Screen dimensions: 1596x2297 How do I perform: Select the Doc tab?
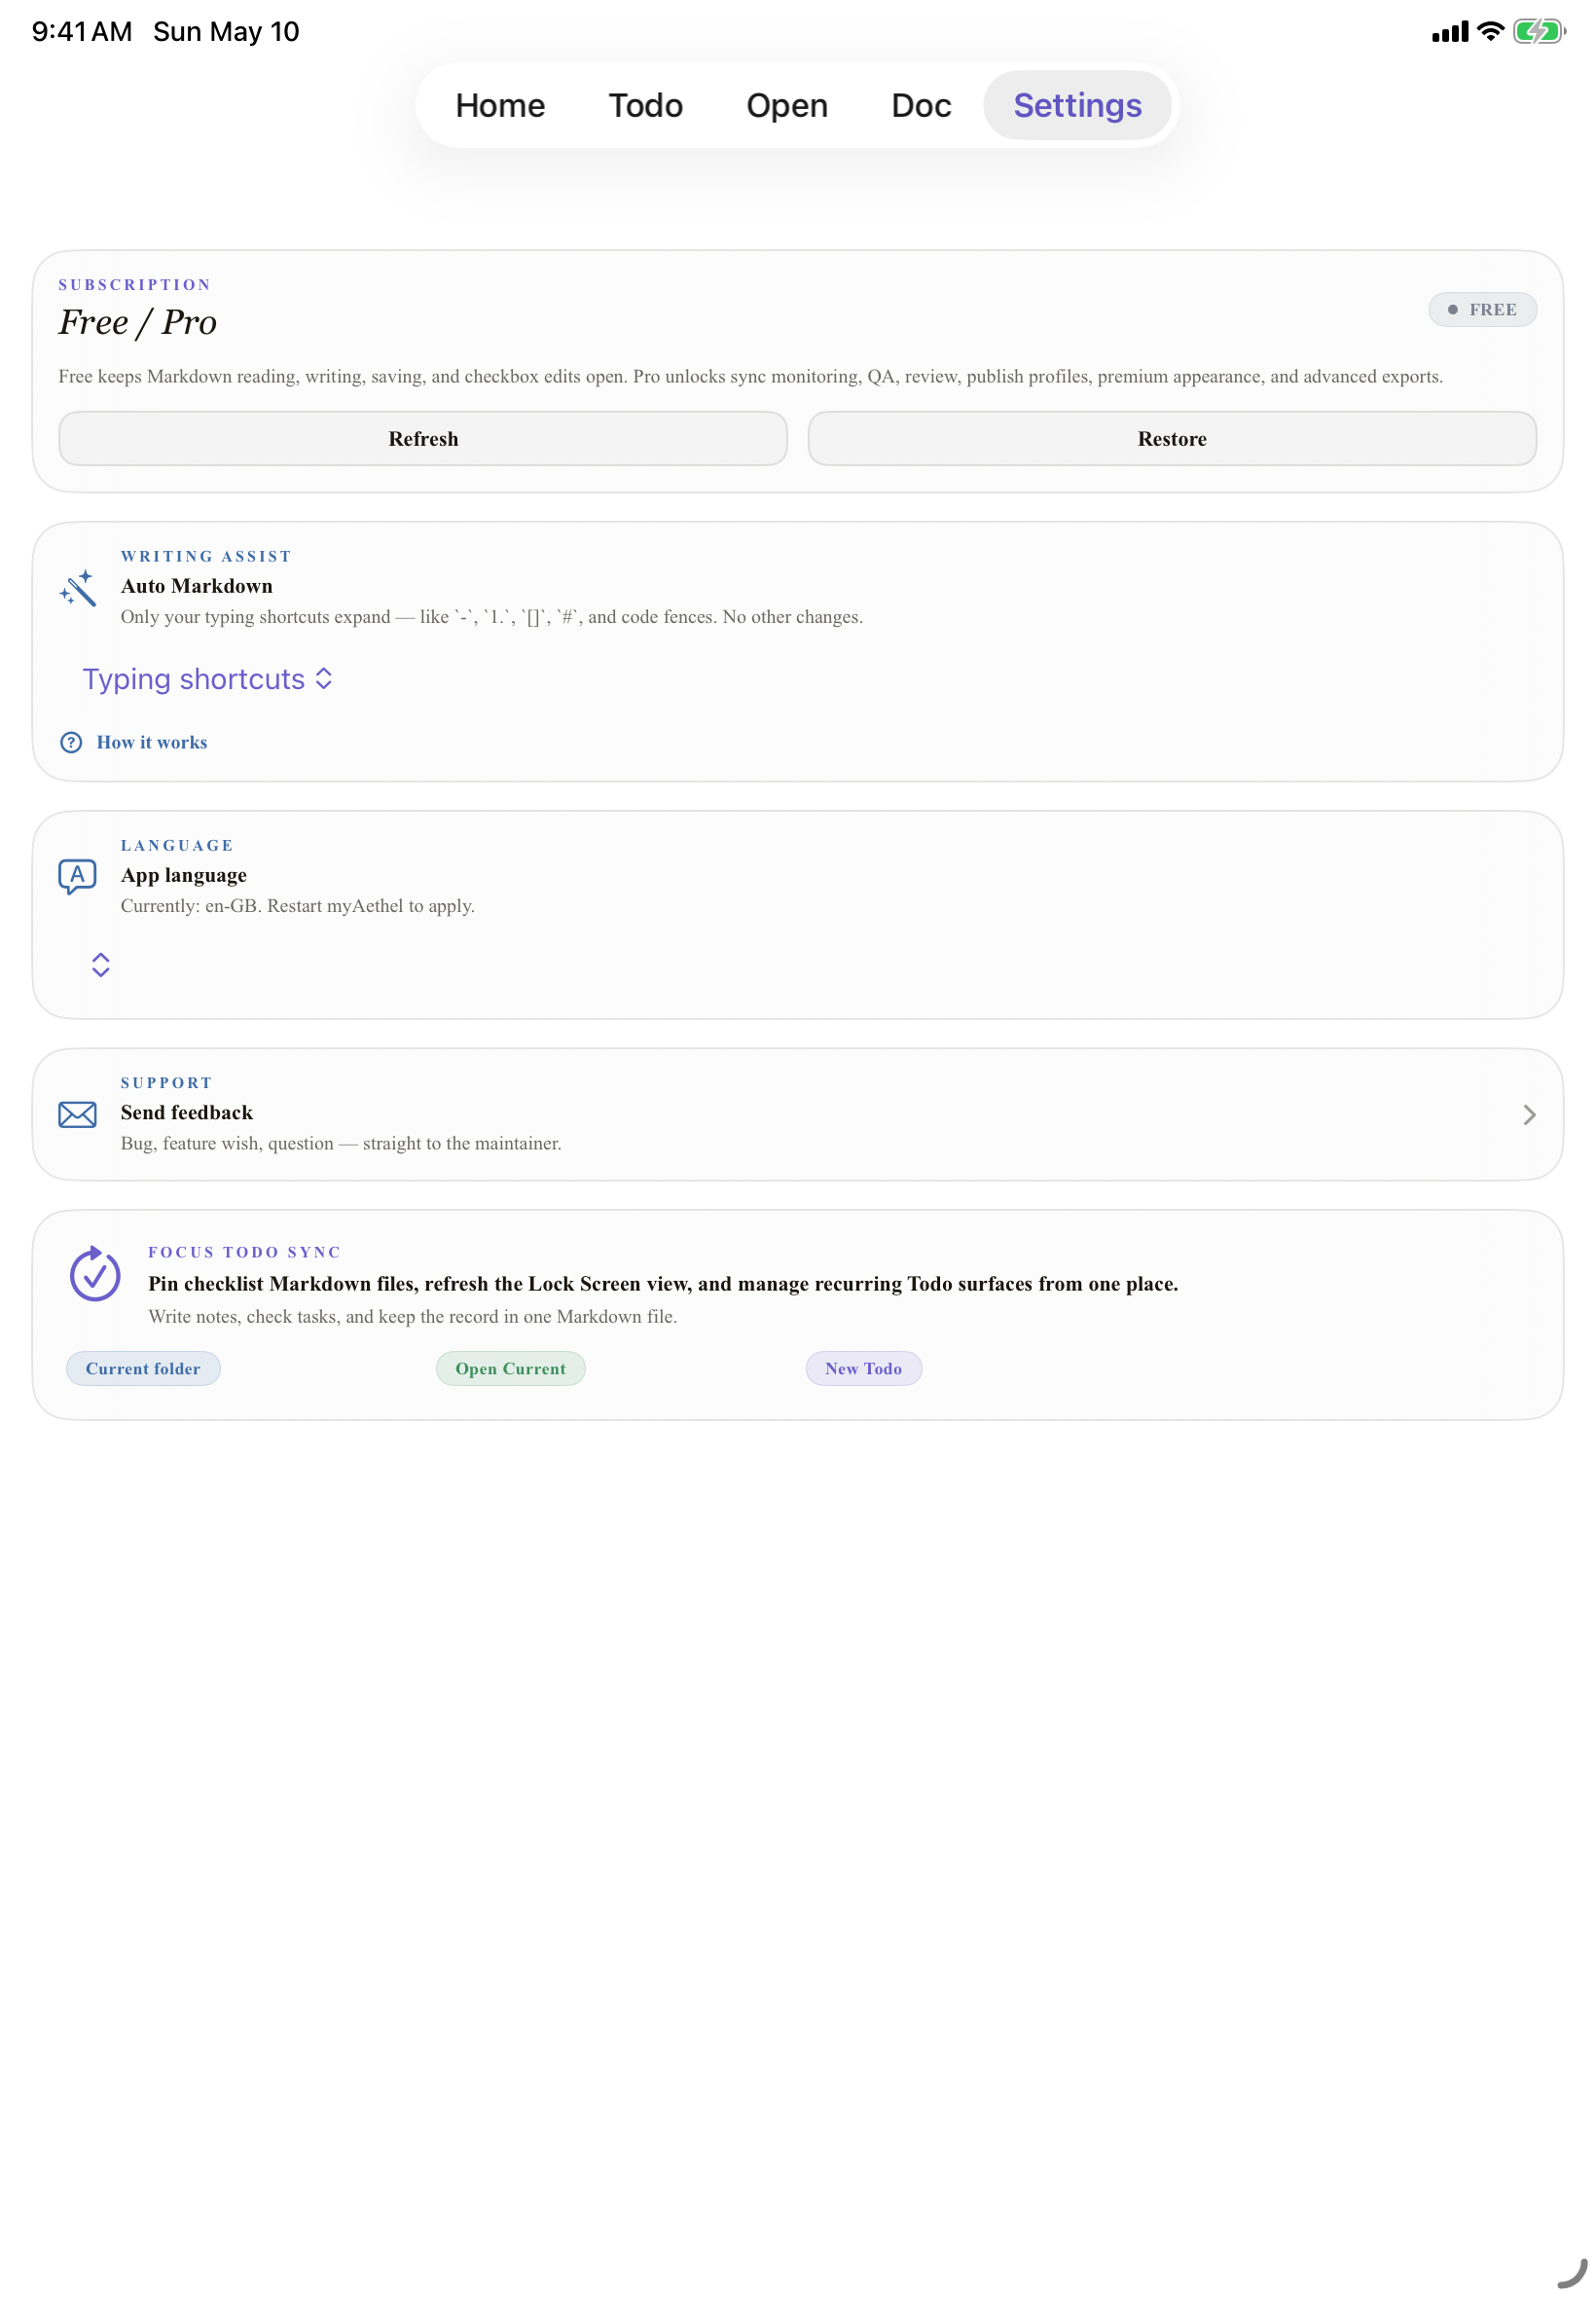[921, 105]
